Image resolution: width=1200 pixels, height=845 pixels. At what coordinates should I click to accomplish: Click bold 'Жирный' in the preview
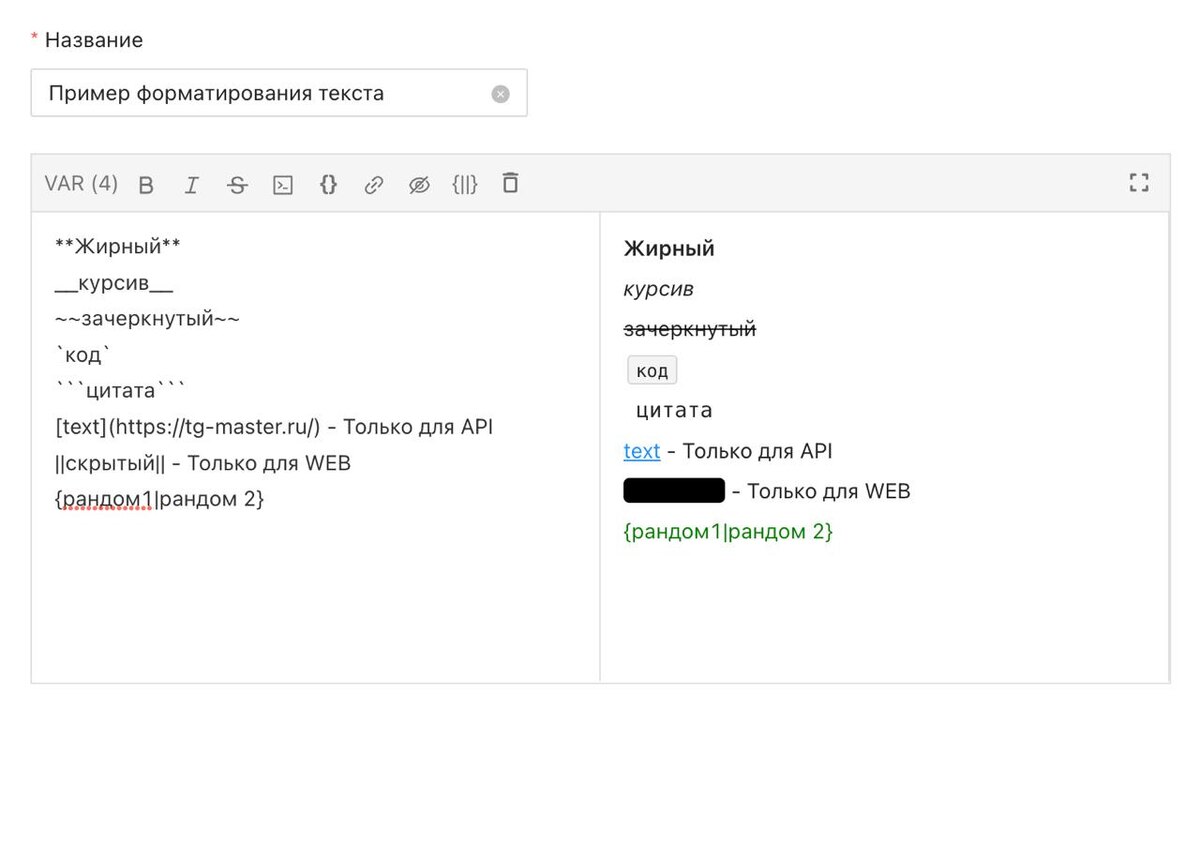point(669,249)
